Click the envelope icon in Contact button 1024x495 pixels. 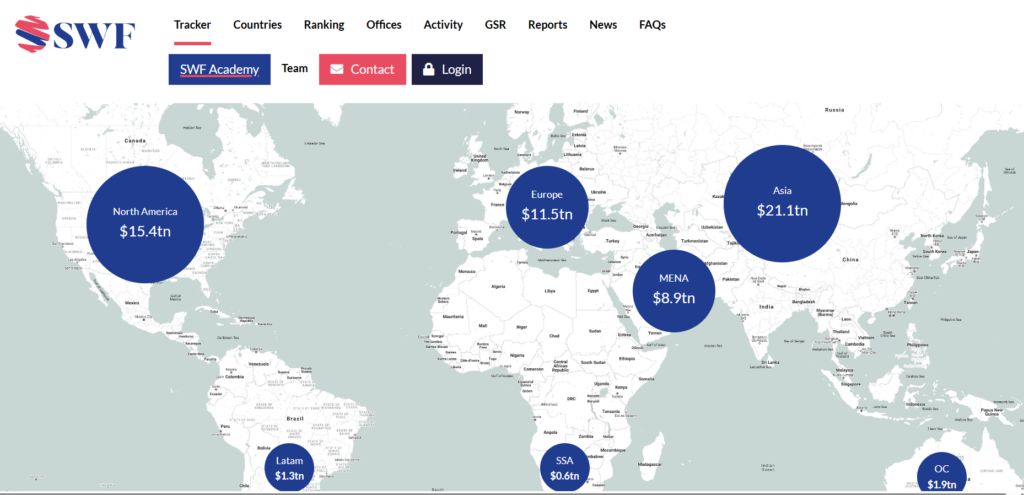point(337,70)
